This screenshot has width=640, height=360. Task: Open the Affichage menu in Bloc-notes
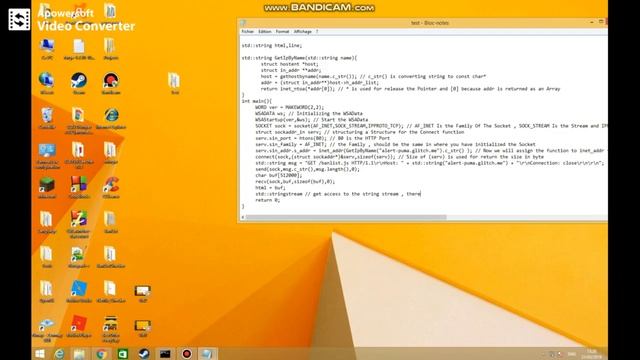302,31
